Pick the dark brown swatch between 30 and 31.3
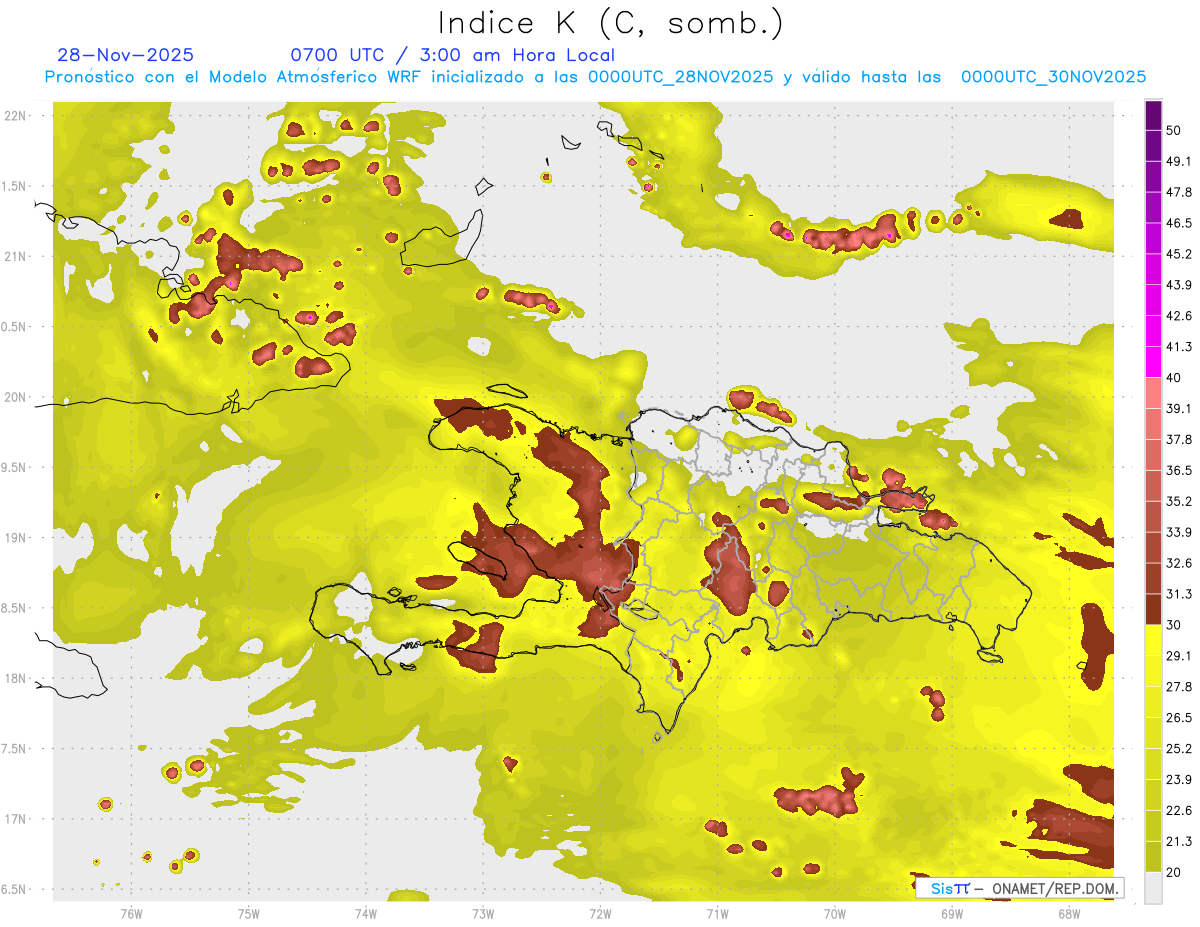The image size is (1200, 927). pyautogui.click(x=1153, y=609)
